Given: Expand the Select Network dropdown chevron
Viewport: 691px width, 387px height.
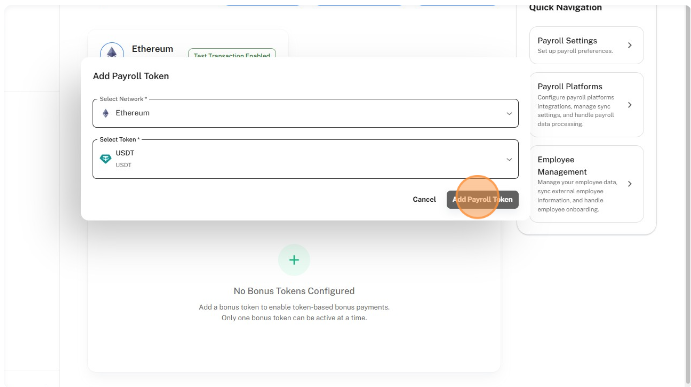Looking at the screenshot, I should tap(509, 114).
